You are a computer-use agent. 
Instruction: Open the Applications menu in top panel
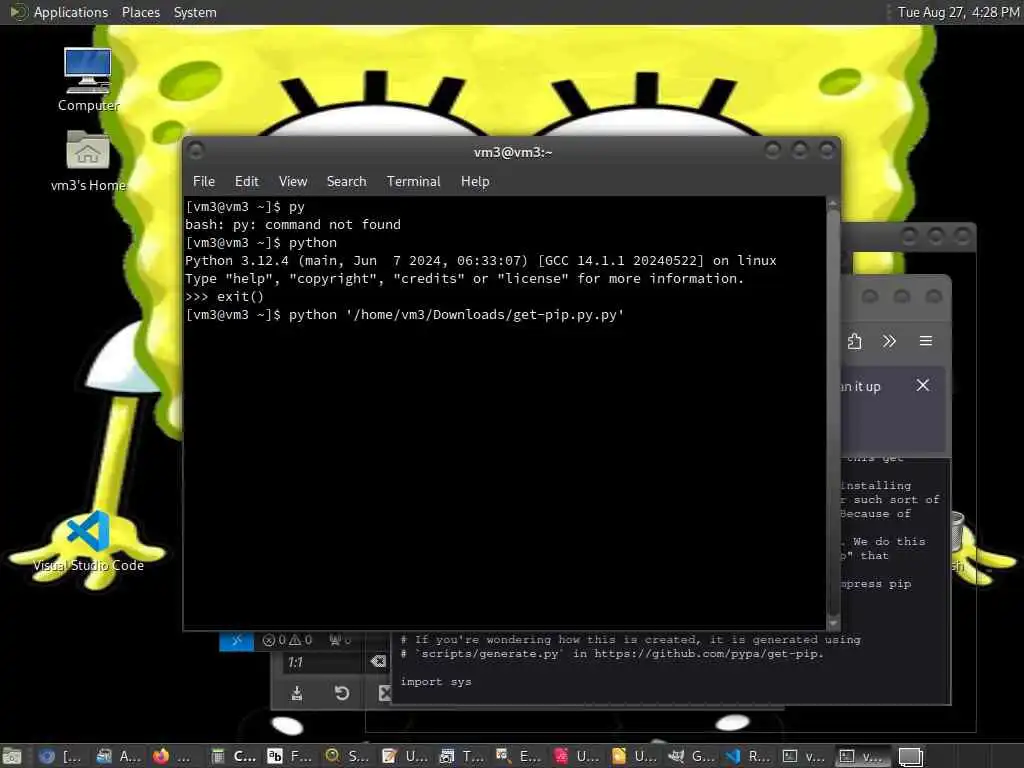pos(59,12)
